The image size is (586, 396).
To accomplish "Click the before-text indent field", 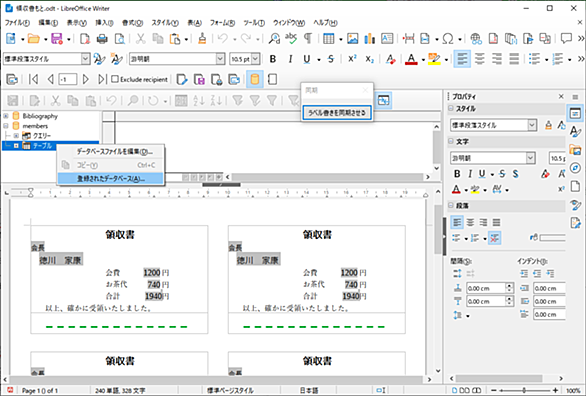I will coord(549,288).
